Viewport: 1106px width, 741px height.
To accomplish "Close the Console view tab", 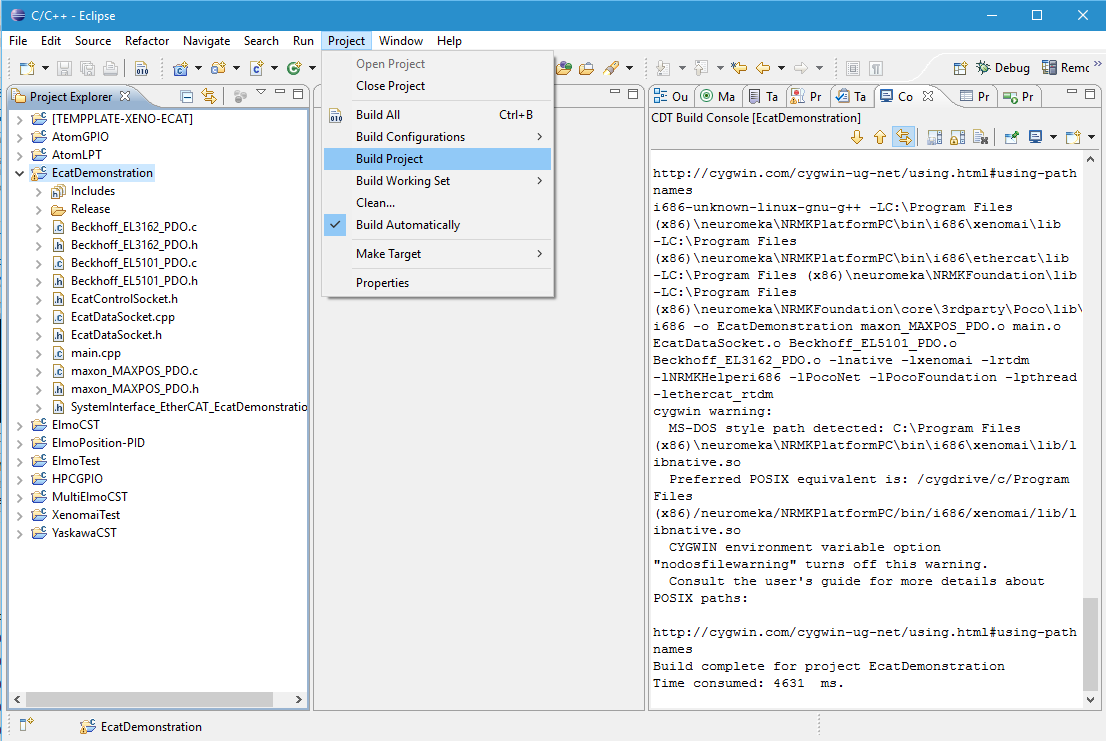I will tap(928, 96).
